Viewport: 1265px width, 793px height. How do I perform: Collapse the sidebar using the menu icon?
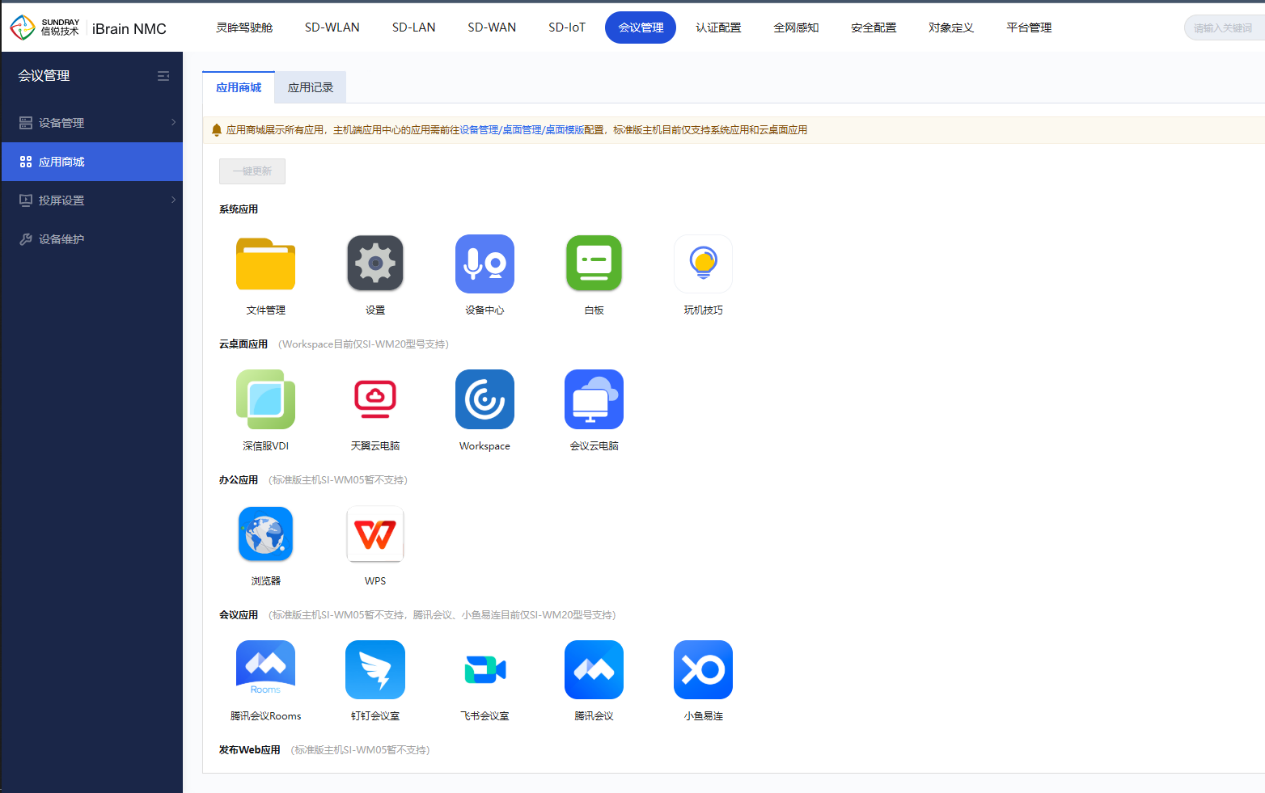163,76
